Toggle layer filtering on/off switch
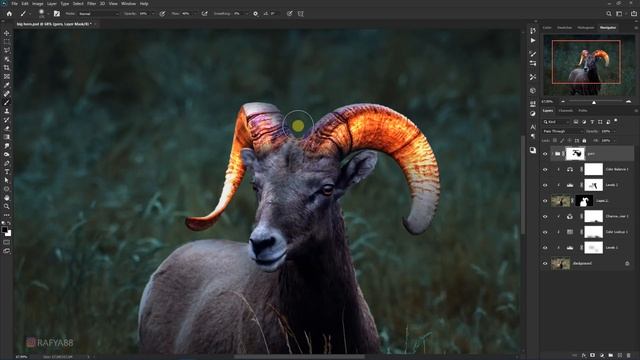640x360 pixels. (x=616, y=121)
